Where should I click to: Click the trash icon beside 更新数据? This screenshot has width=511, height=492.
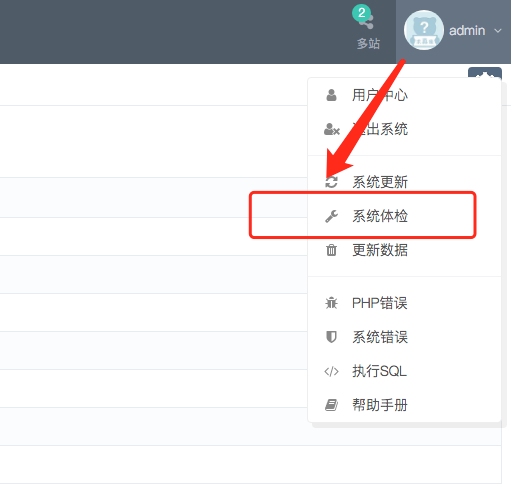pyautogui.click(x=331, y=250)
